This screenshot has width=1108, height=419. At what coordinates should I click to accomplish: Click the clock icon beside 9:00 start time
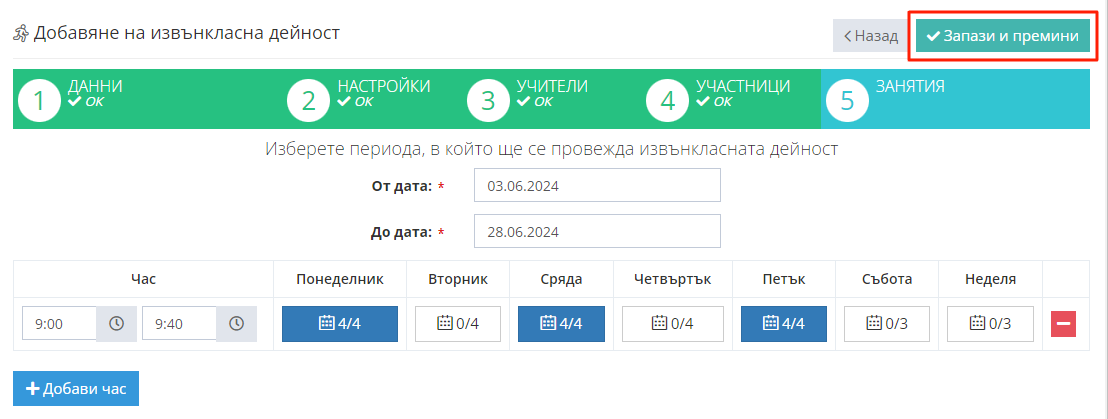click(x=116, y=324)
